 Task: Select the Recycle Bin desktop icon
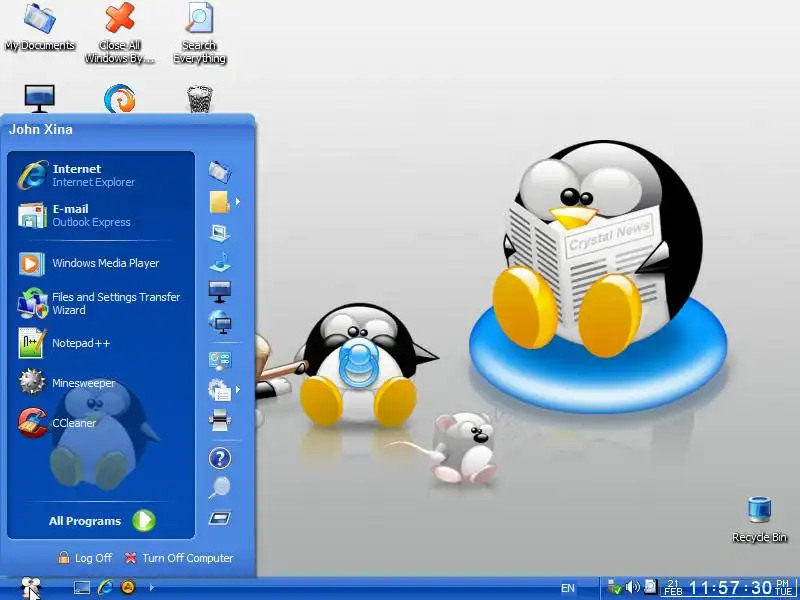coord(759,520)
